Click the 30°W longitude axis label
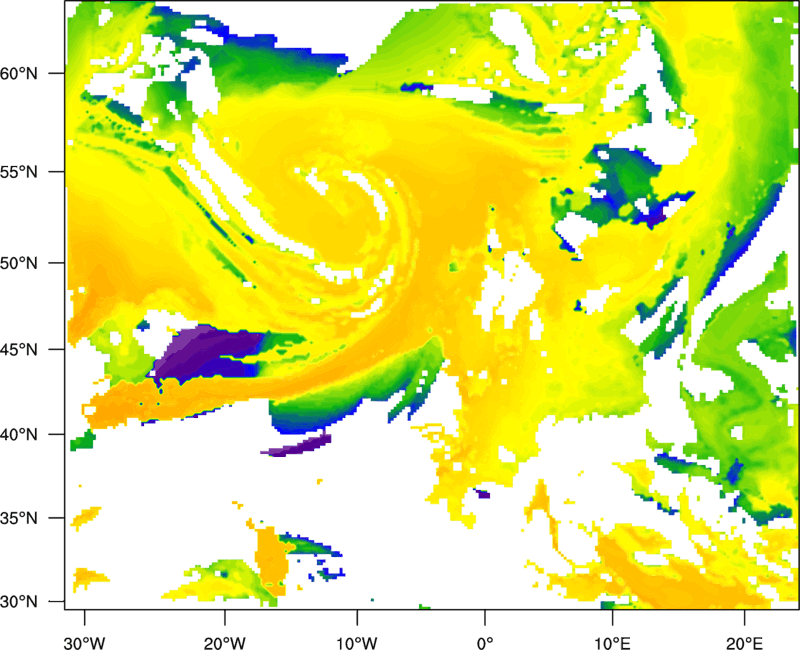The height and width of the screenshot is (650, 800). (x=85, y=643)
